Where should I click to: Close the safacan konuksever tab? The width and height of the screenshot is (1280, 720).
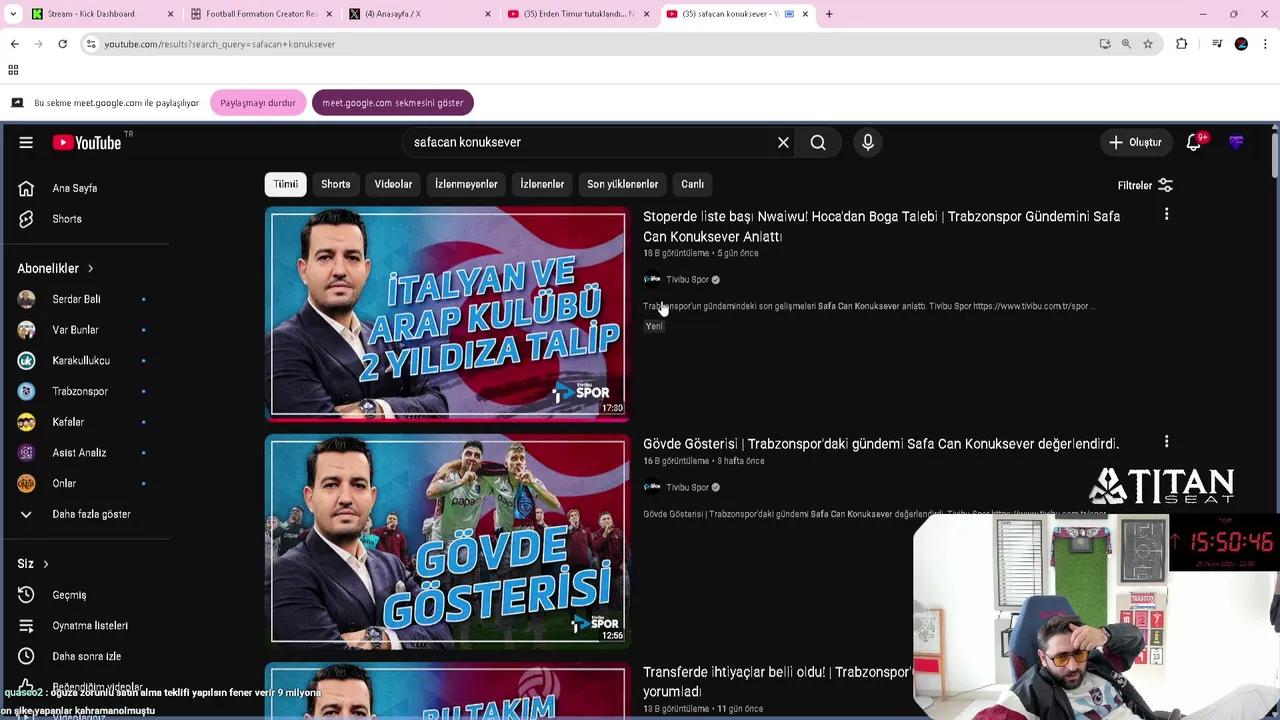coord(805,14)
